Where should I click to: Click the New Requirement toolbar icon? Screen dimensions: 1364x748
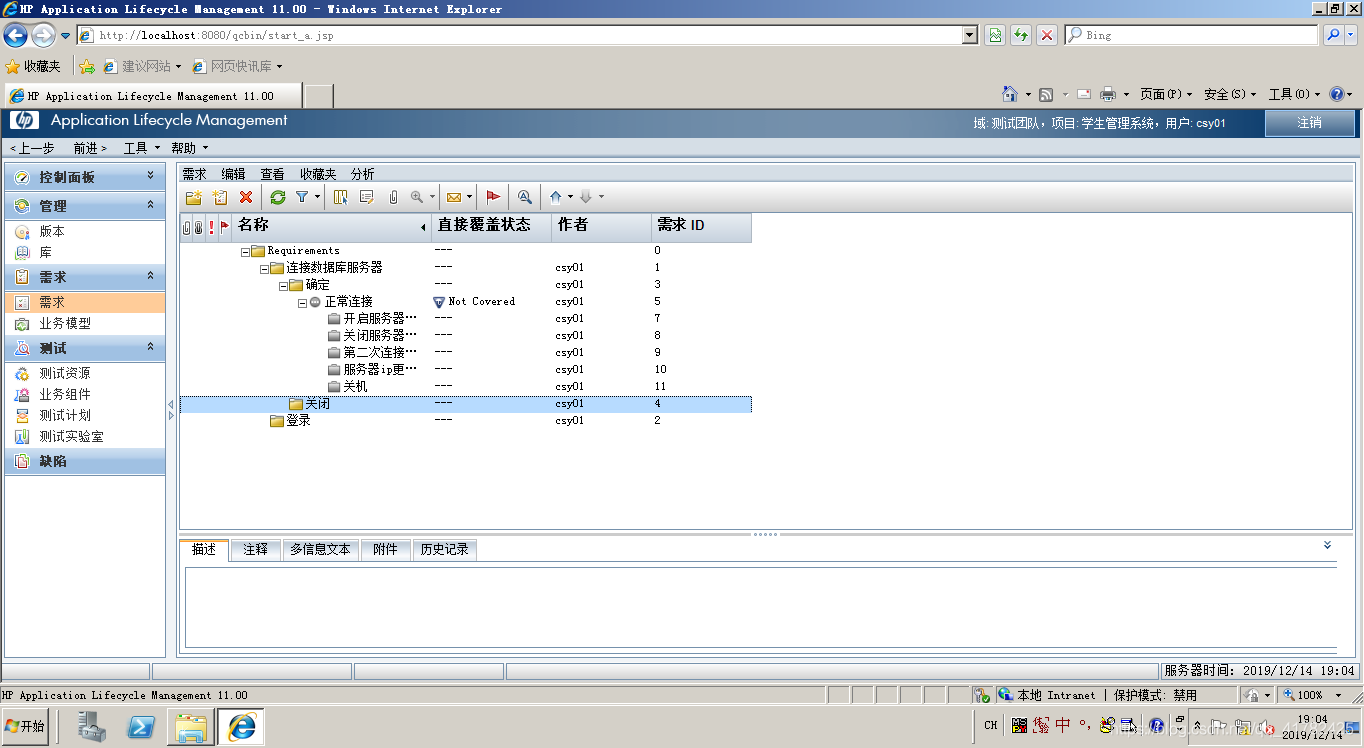[x=220, y=197]
